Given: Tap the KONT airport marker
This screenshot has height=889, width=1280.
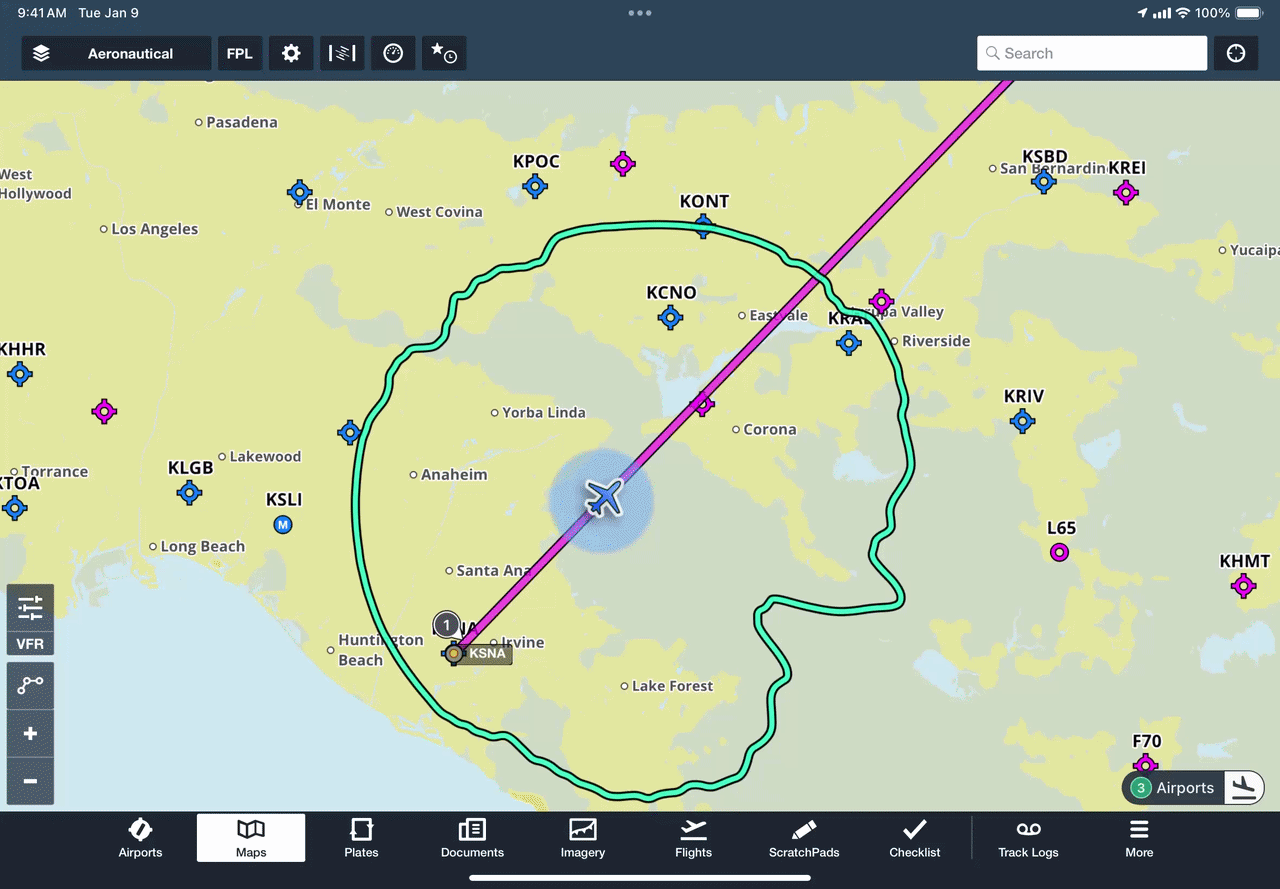Looking at the screenshot, I should [704, 224].
